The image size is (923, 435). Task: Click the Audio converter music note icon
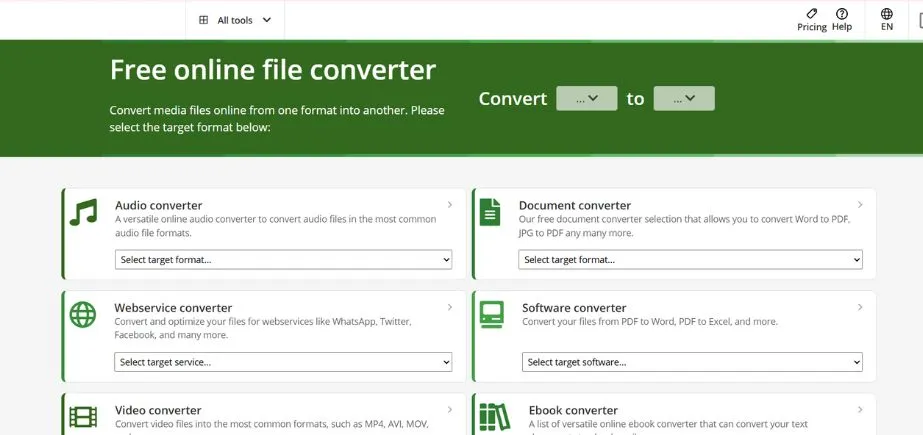click(83, 212)
